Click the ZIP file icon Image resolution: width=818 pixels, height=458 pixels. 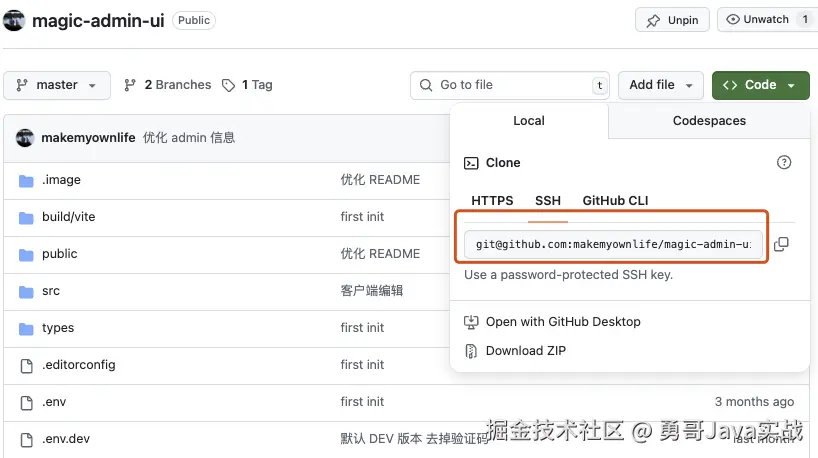(471, 351)
